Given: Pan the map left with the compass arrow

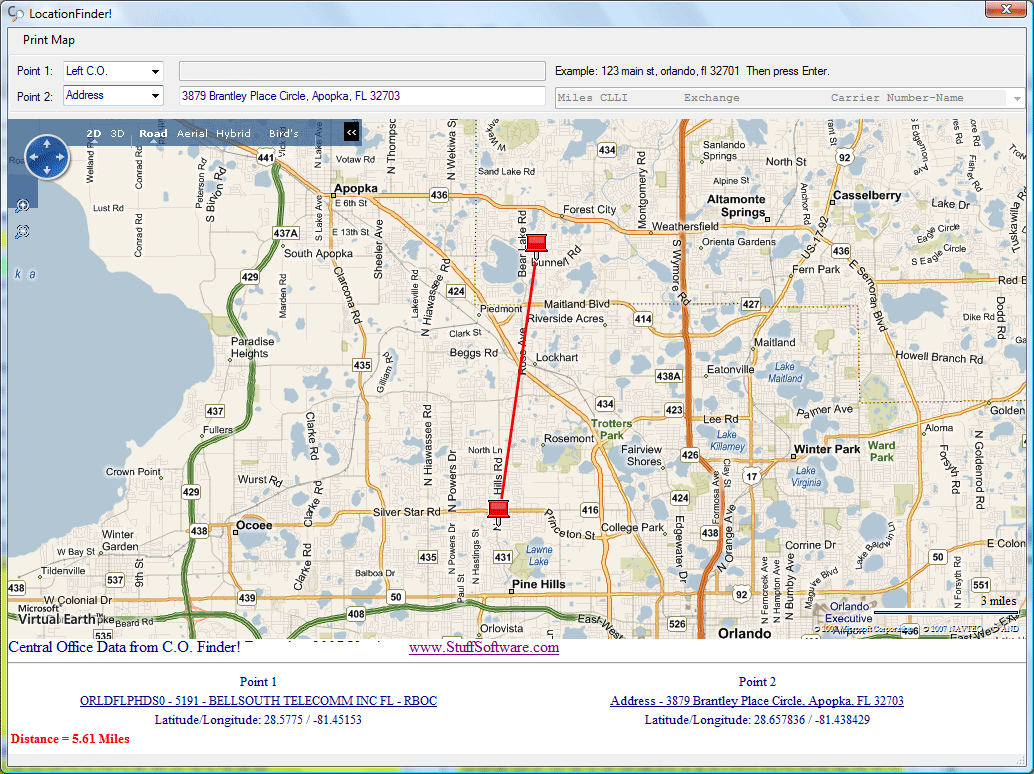Looking at the screenshot, I should pos(34,157).
